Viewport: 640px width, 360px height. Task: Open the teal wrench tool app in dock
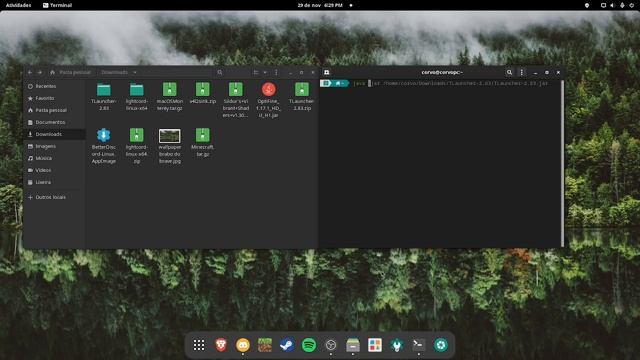[x=396, y=345]
